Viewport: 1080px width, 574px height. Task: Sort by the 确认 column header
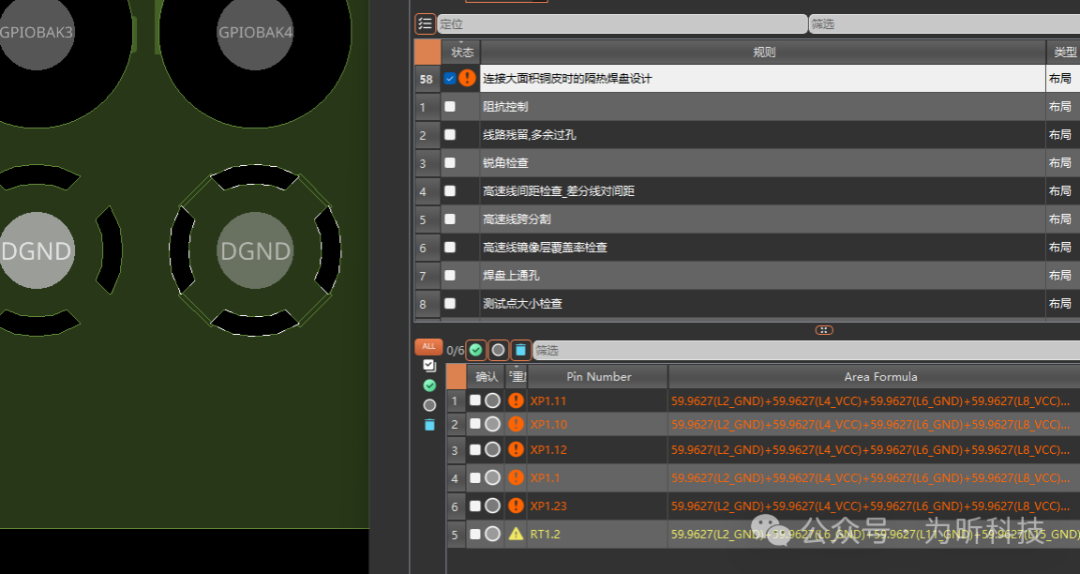click(x=486, y=376)
